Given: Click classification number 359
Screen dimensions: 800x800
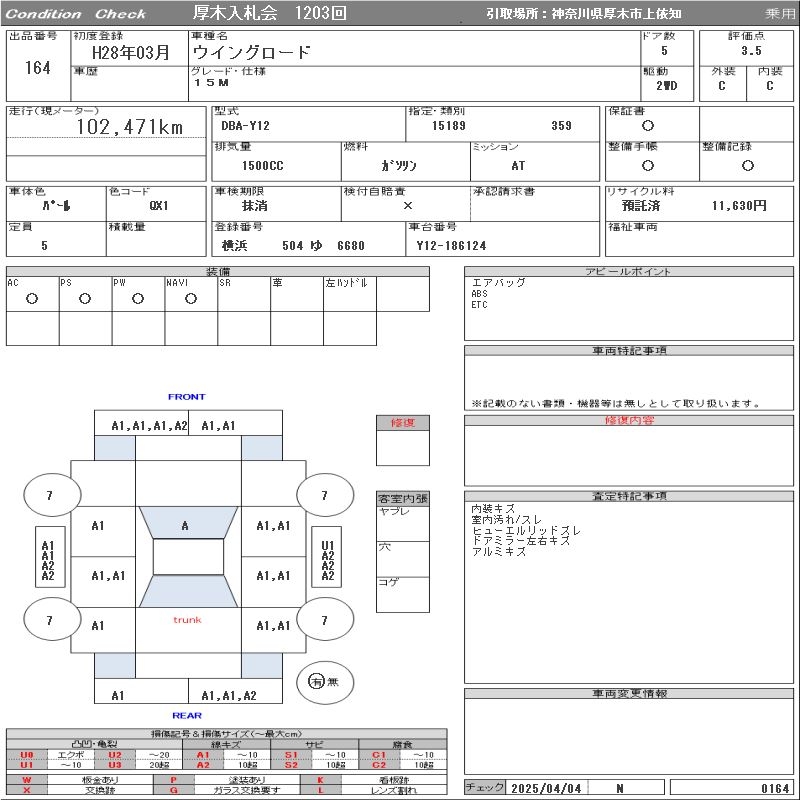Looking at the screenshot, I should [x=561, y=126].
